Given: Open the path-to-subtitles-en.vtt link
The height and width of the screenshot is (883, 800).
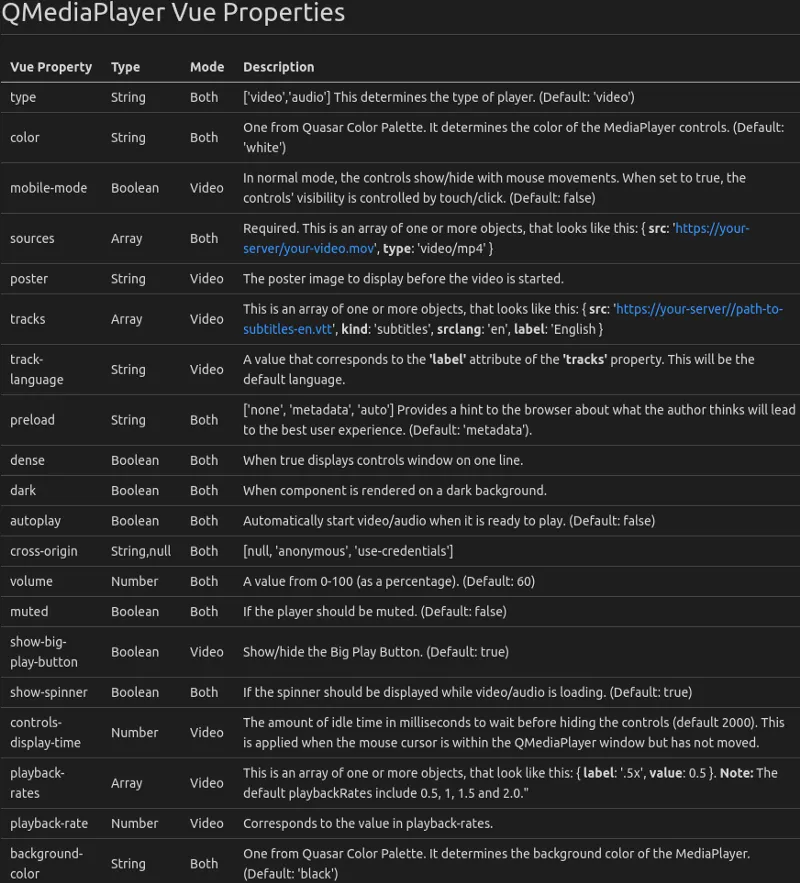Looking at the screenshot, I should (x=513, y=319).
